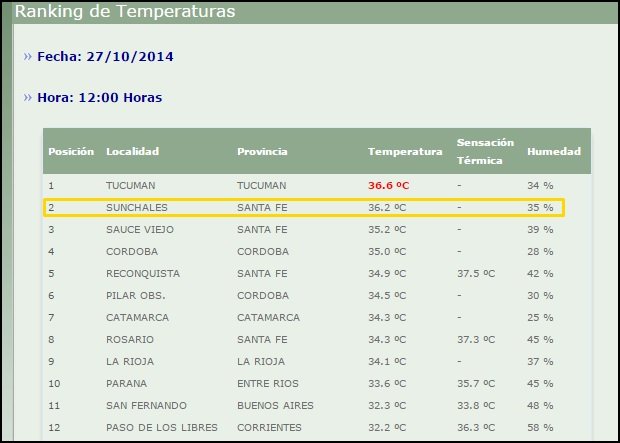Select the Localidad column header
This screenshot has height=443, width=620.
click(x=132, y=152)
